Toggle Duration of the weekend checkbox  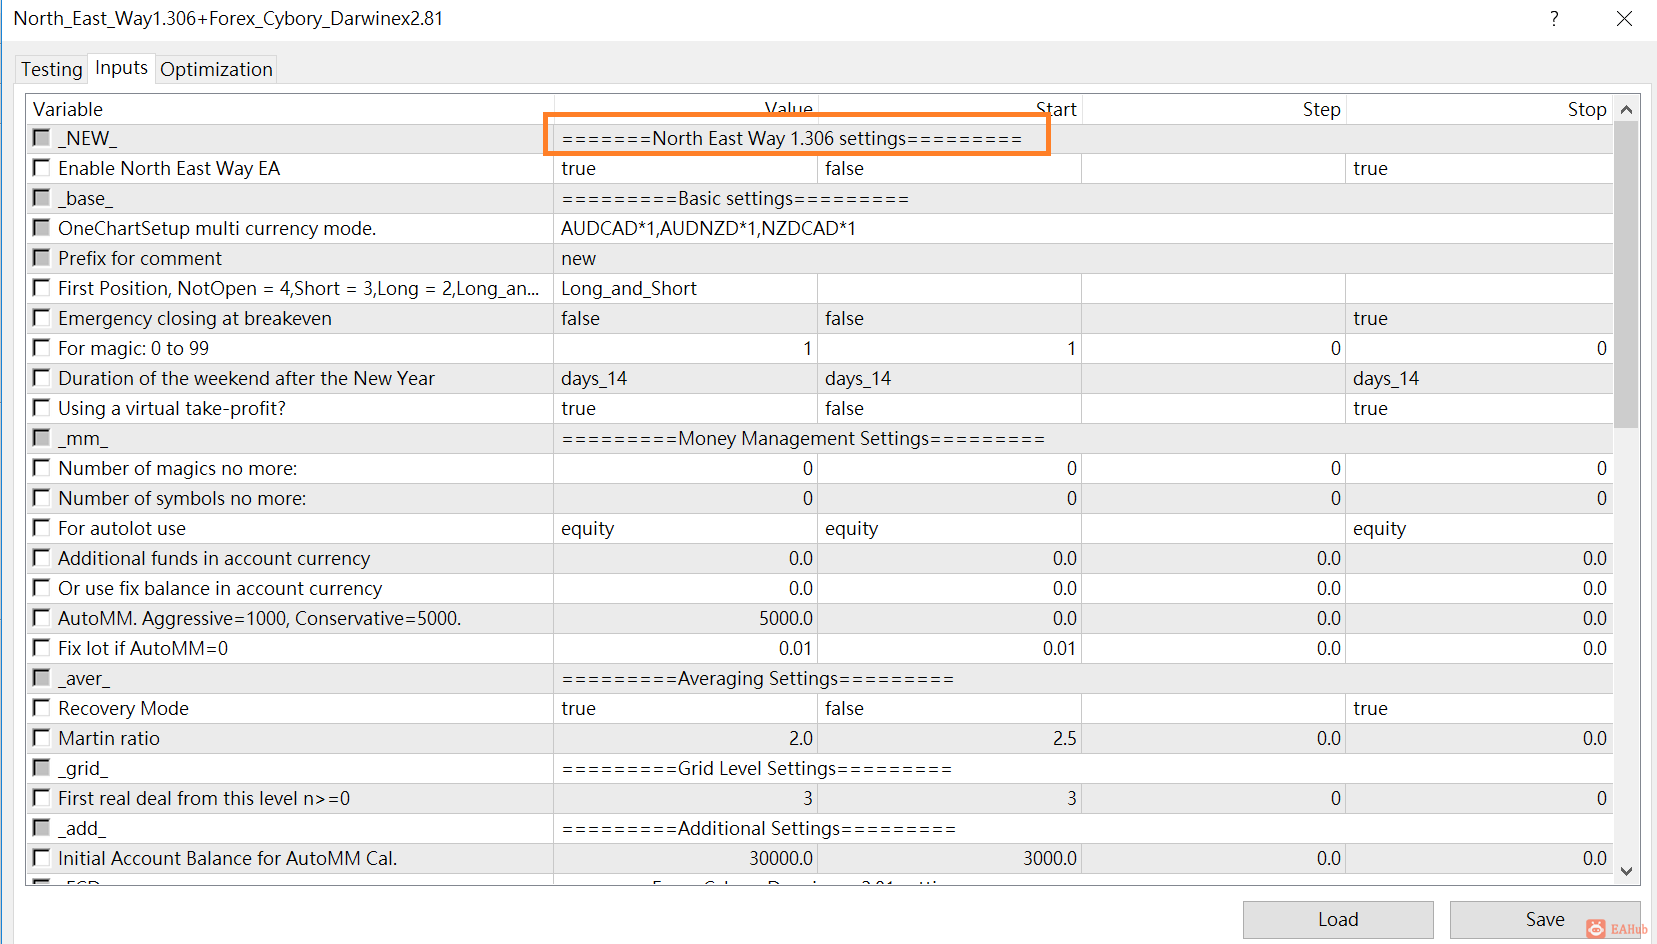[42, 378]
